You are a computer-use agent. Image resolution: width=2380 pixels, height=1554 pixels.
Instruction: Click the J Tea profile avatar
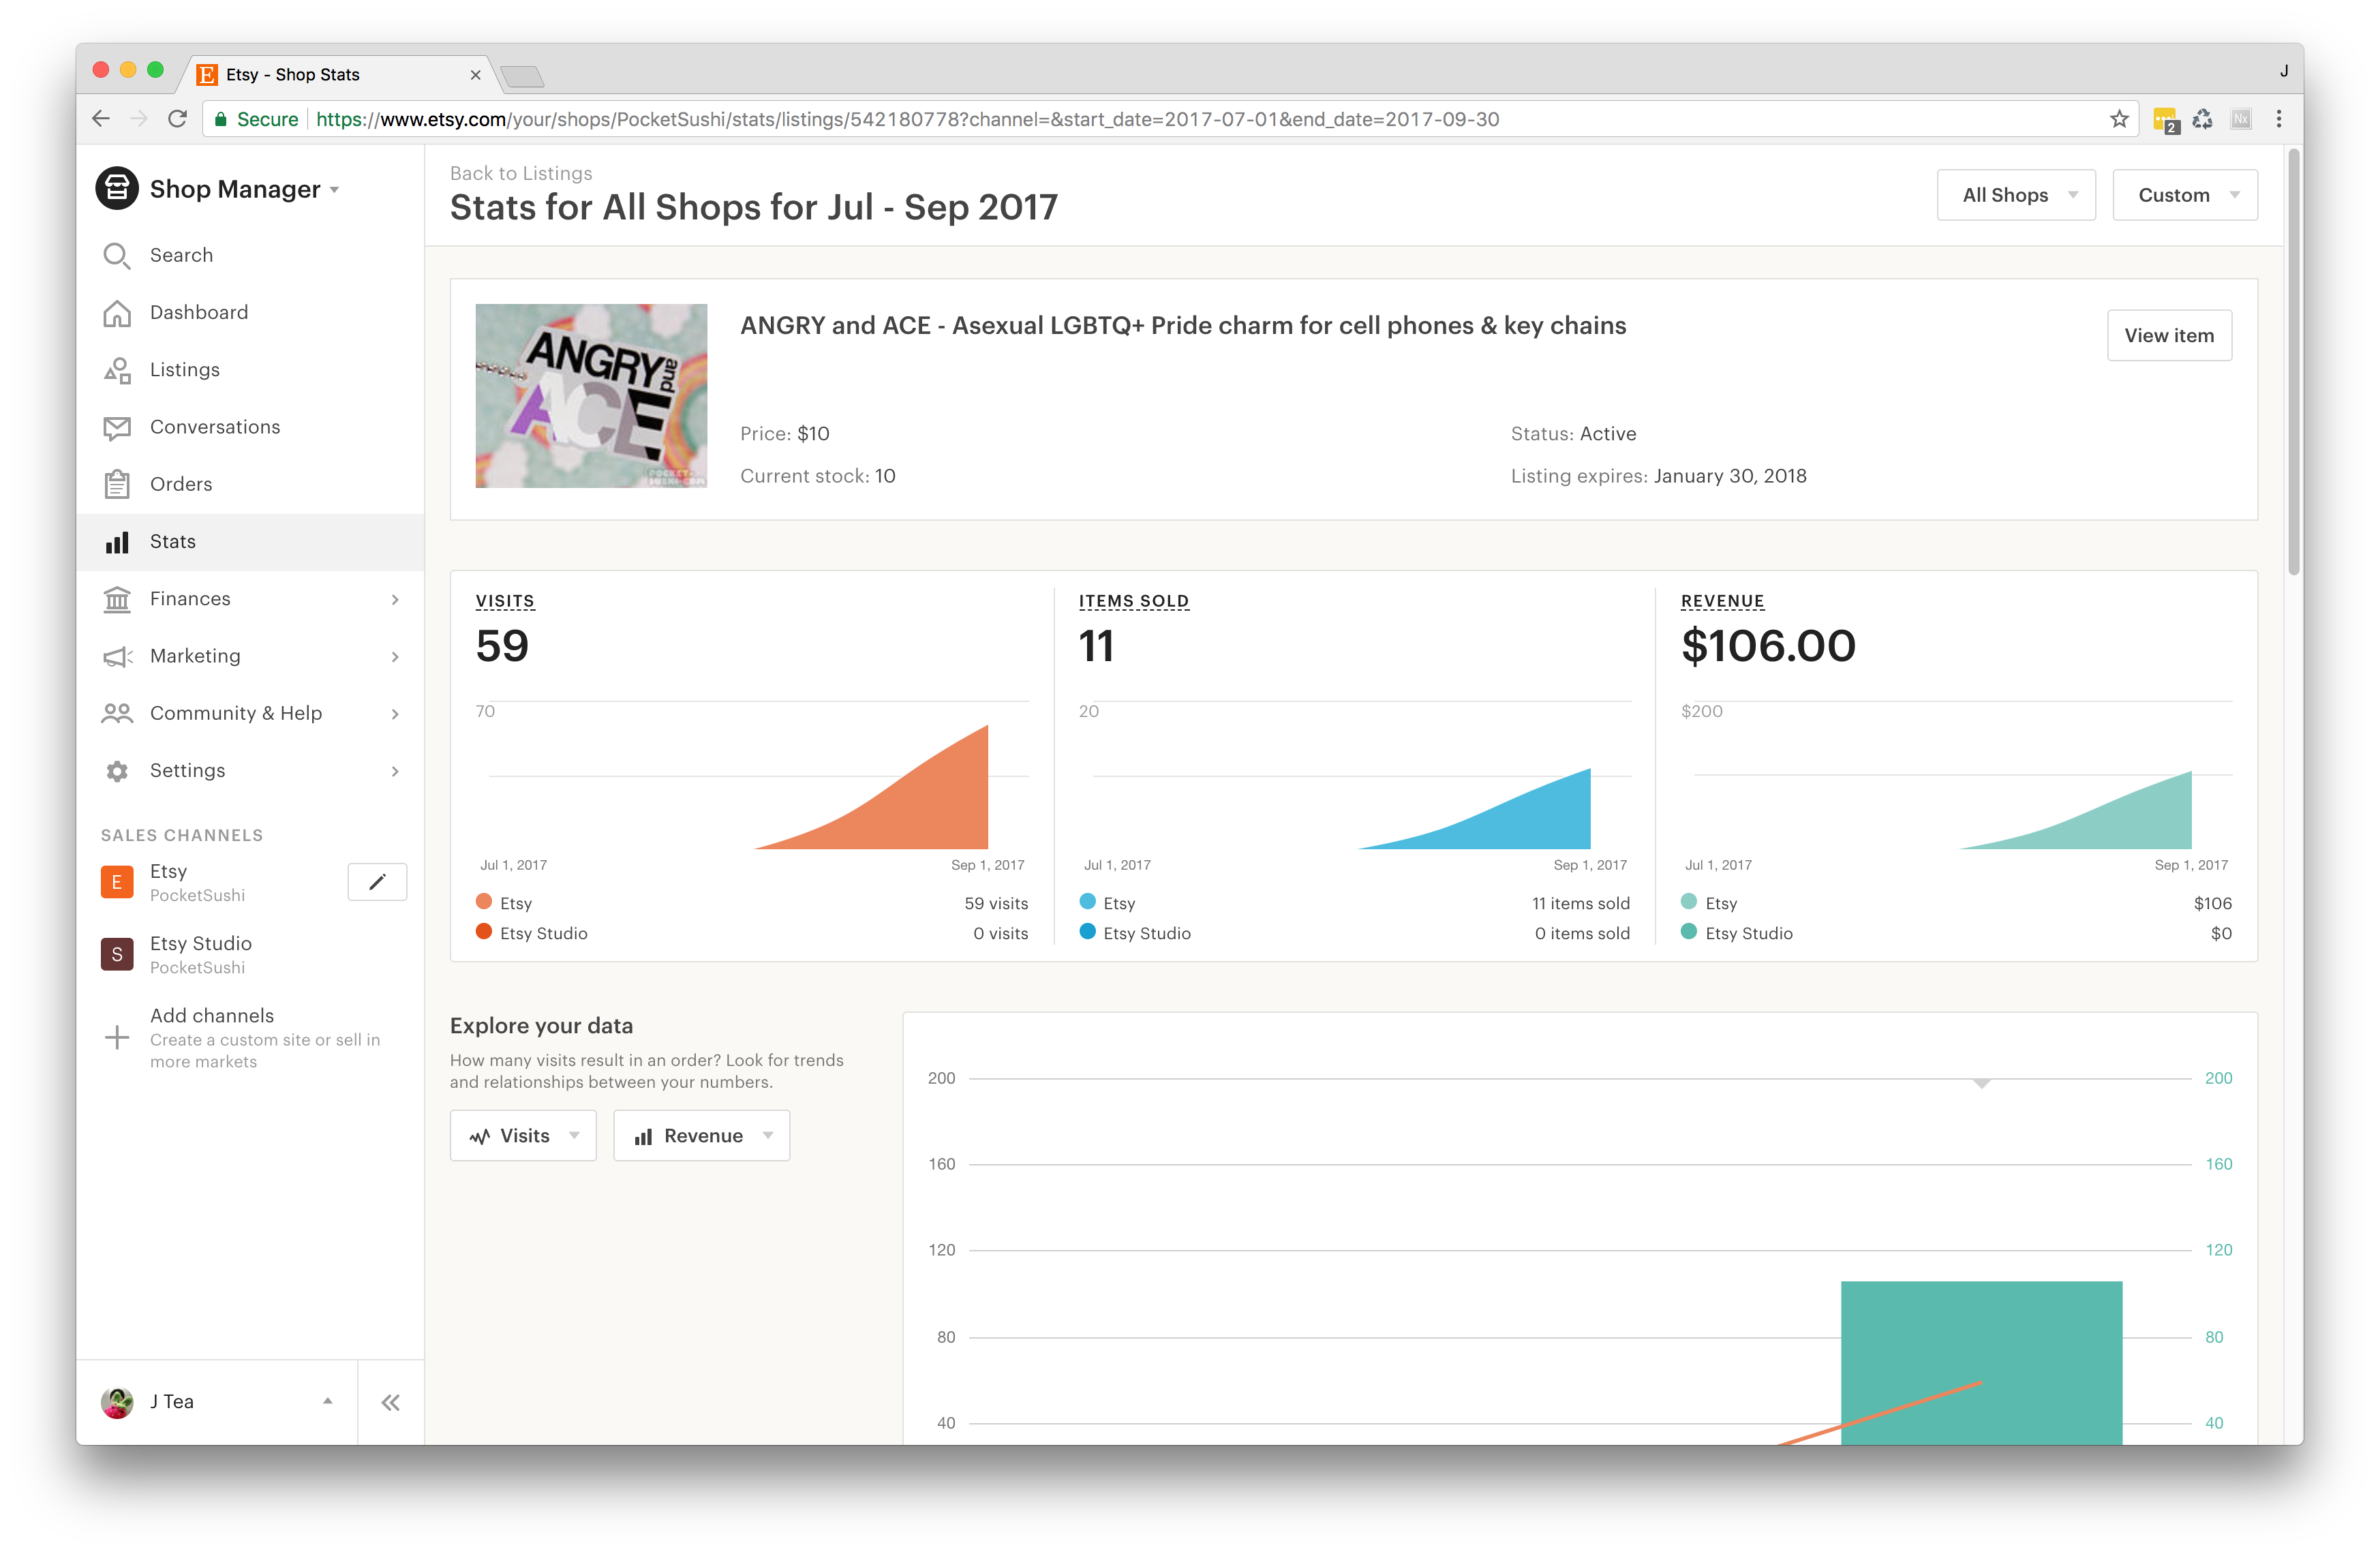pos(117,1402)
